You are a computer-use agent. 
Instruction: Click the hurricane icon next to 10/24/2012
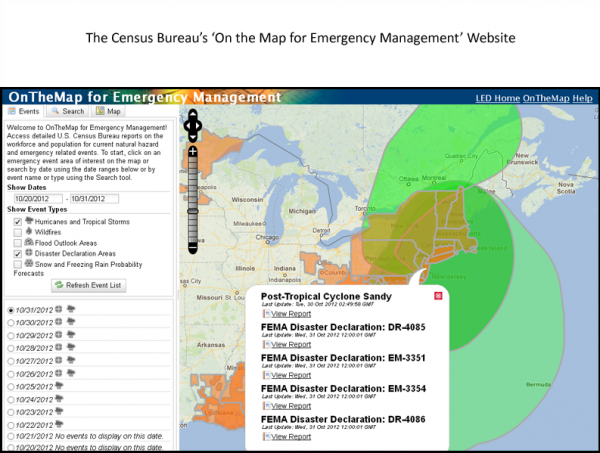pos(59,398)
